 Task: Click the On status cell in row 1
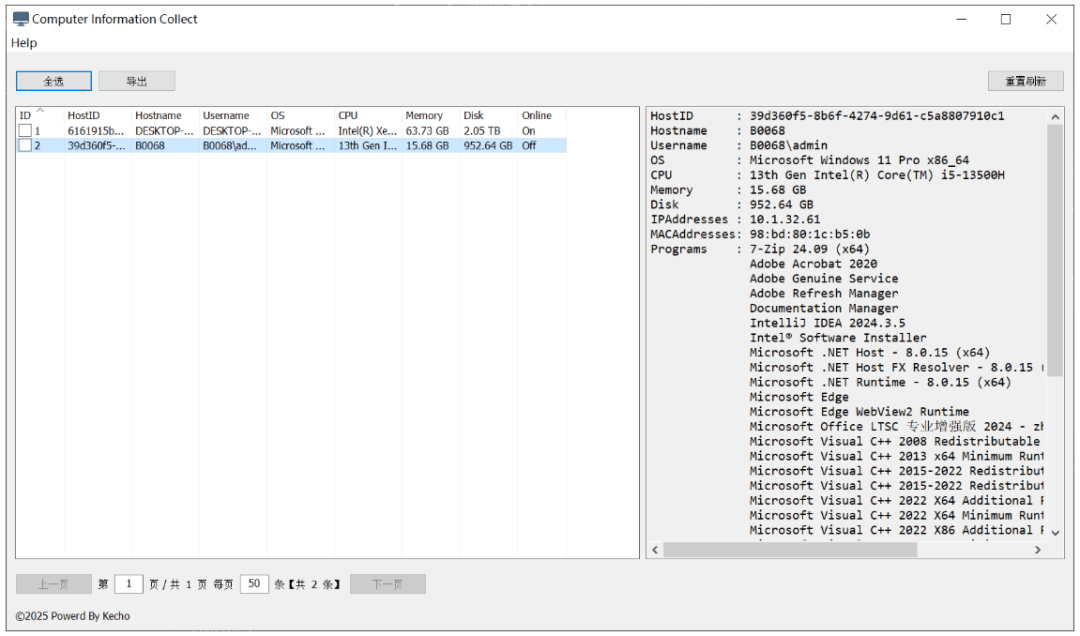coord(528,131)
